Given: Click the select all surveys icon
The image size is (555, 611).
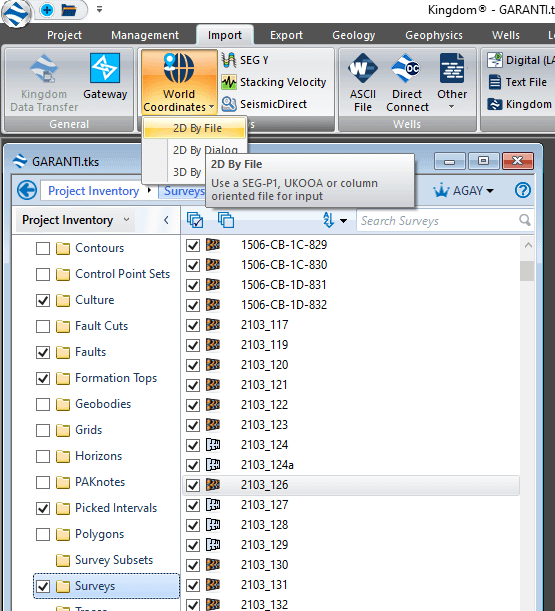Looking at the screenshot, I should pos(195,220).
